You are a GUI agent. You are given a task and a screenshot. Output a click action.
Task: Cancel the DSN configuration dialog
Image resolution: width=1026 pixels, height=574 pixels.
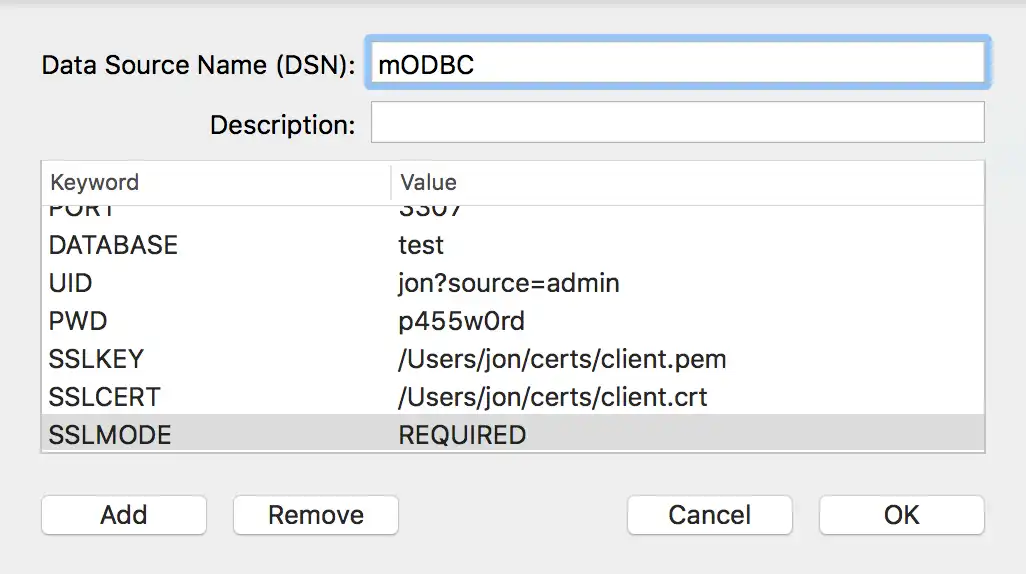coord(710,515)
